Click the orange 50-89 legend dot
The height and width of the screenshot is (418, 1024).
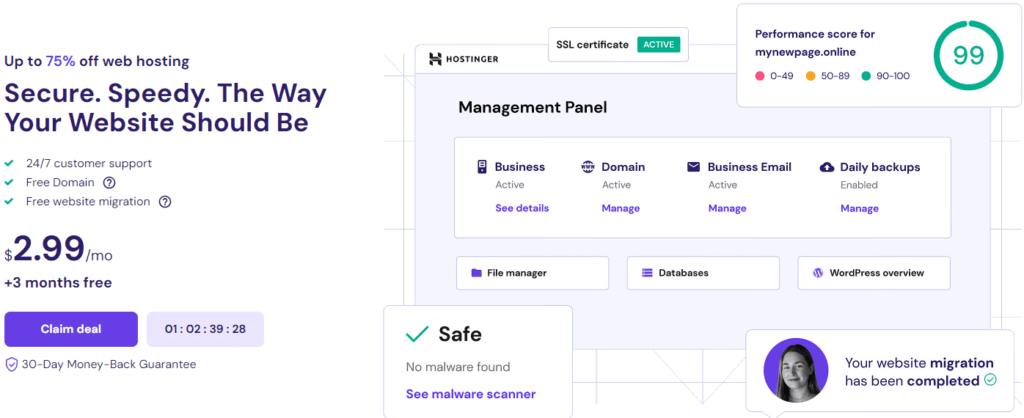[x=810, y=76]
